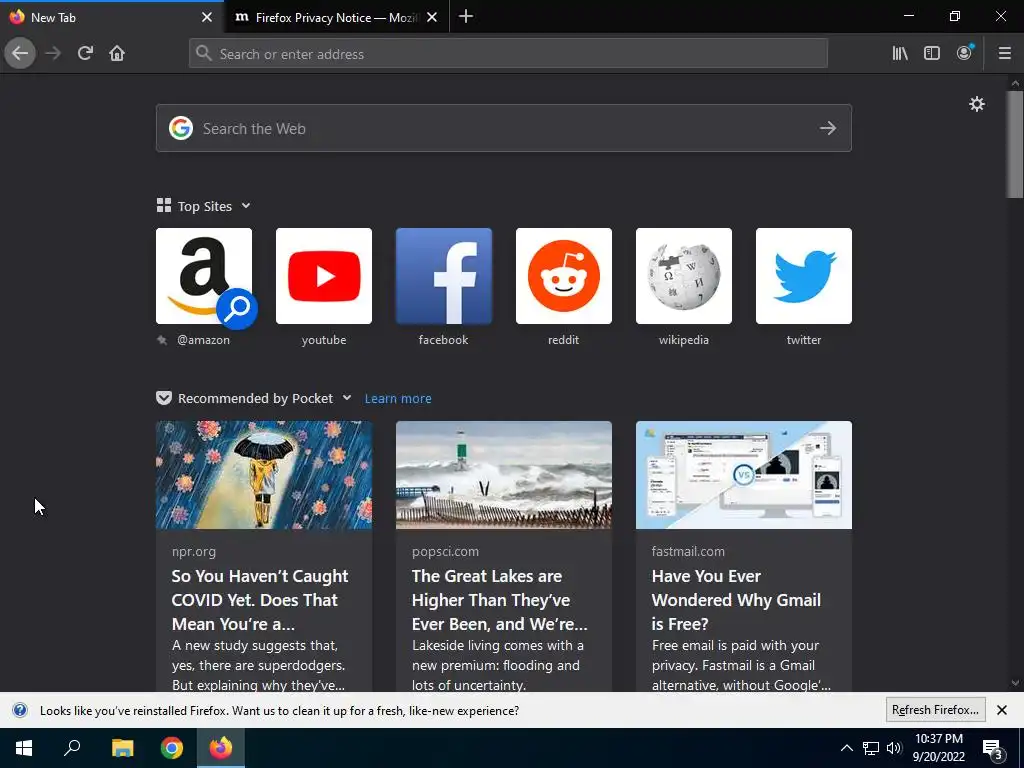Open the YouTube top site tile
1024x768 pixels.
click(x=324, y=276)
